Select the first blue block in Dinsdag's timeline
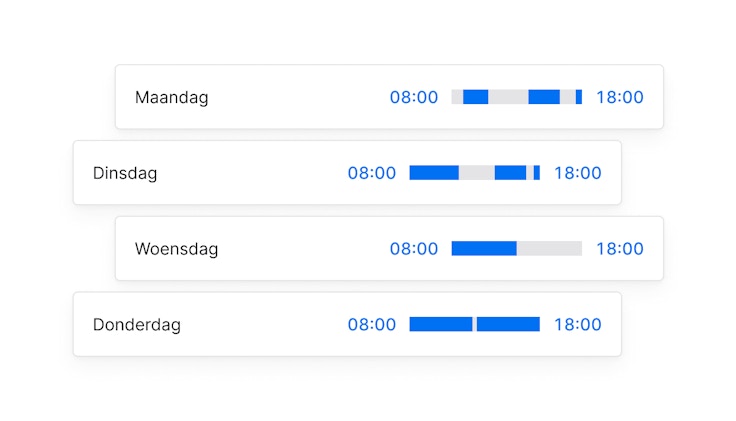 [434, 173]
